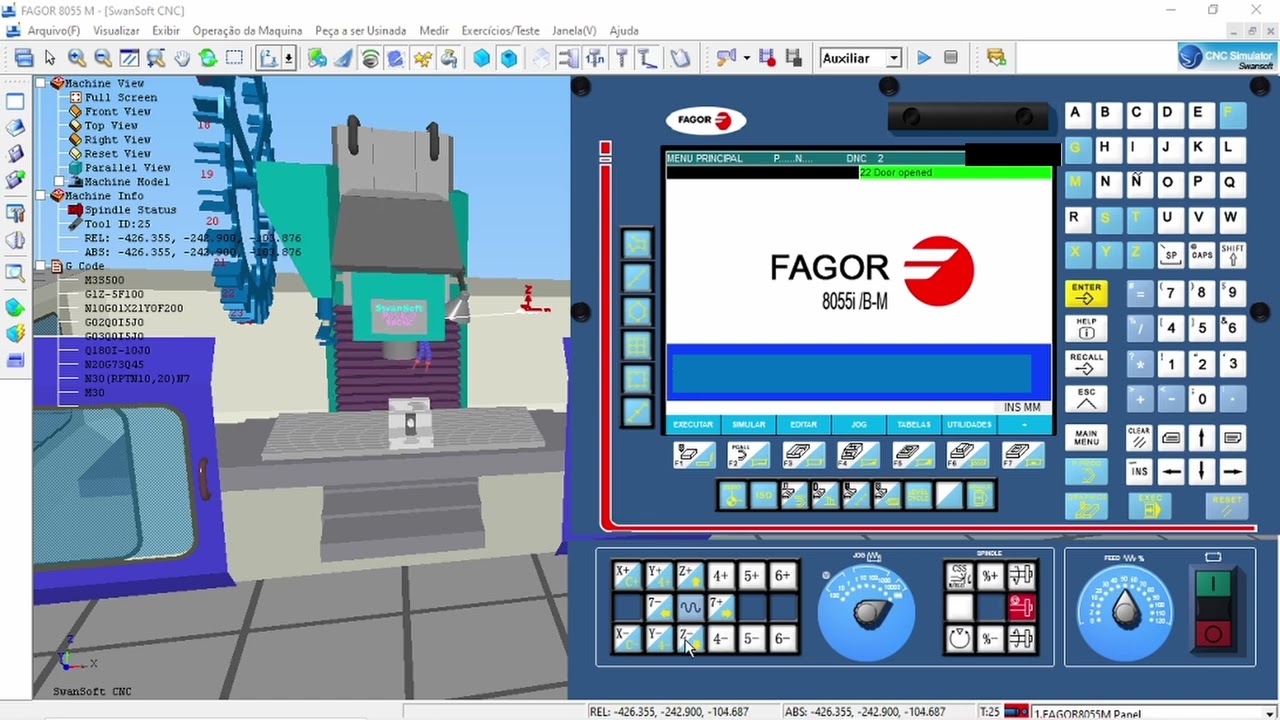Click the start recording video icon
The width and height of the screenshot is (1280, 720).
point(767,58)
